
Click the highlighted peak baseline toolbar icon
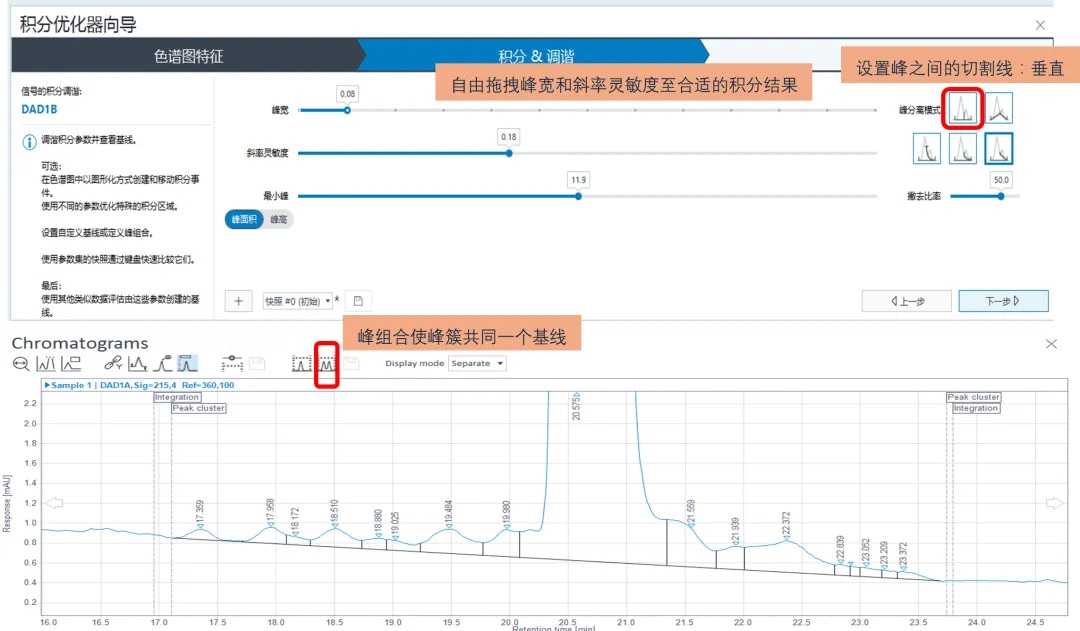(188, 364)
